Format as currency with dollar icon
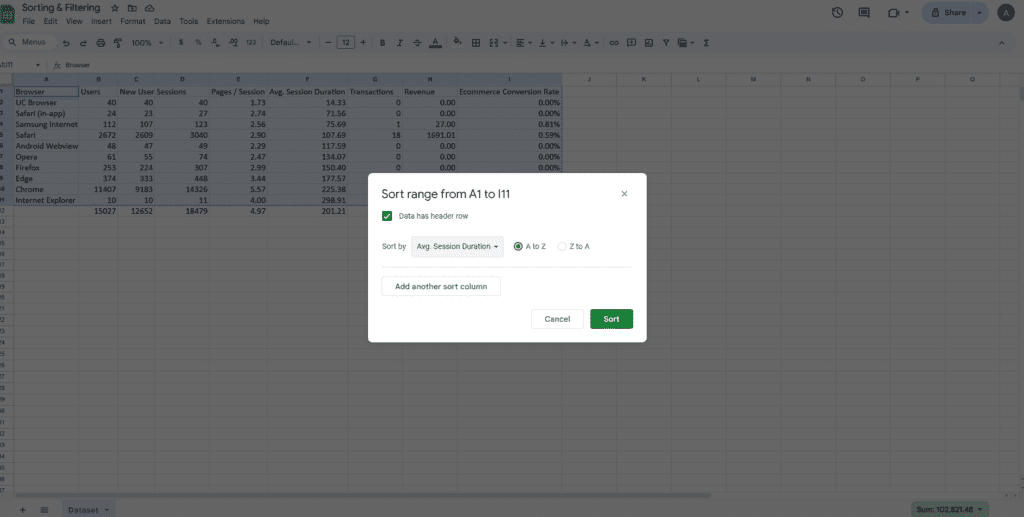This screenshot has width=1024, height=517. (x=181, y=42)
